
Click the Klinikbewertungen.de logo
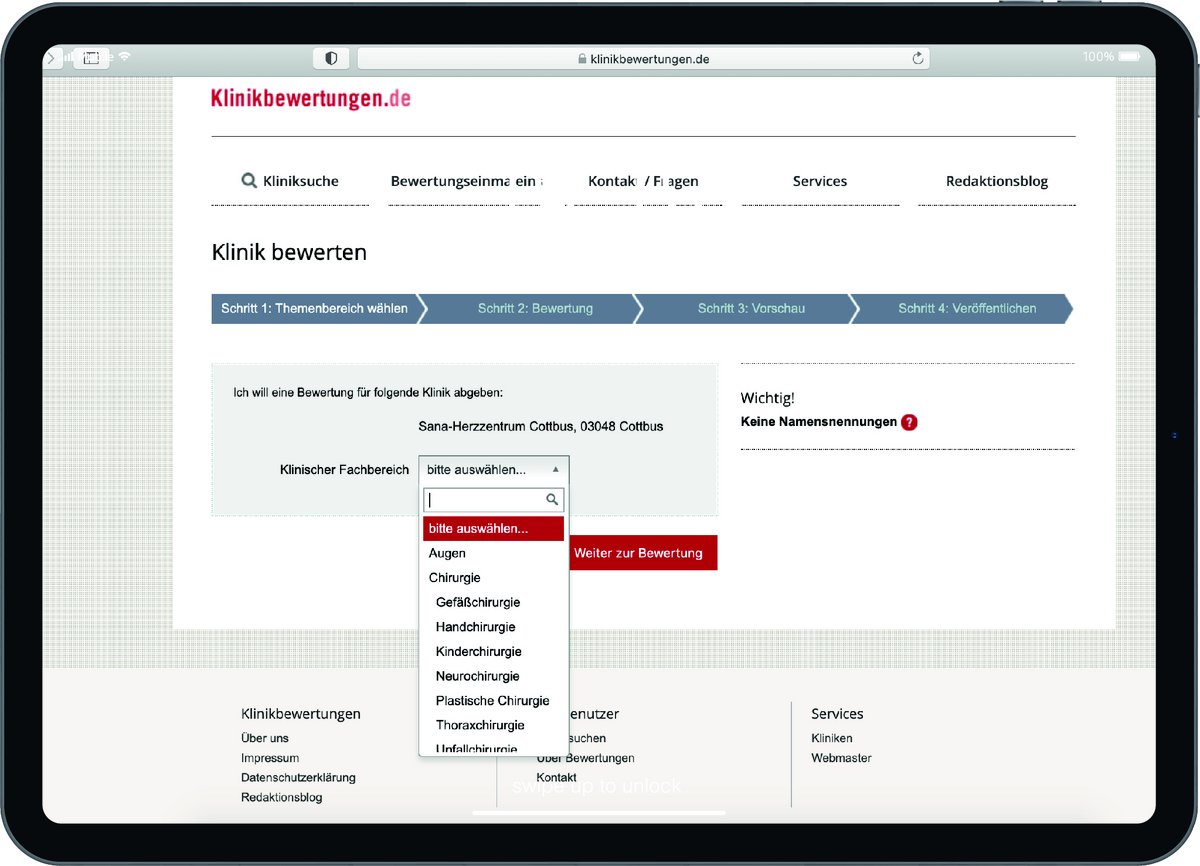coord(311,98)
